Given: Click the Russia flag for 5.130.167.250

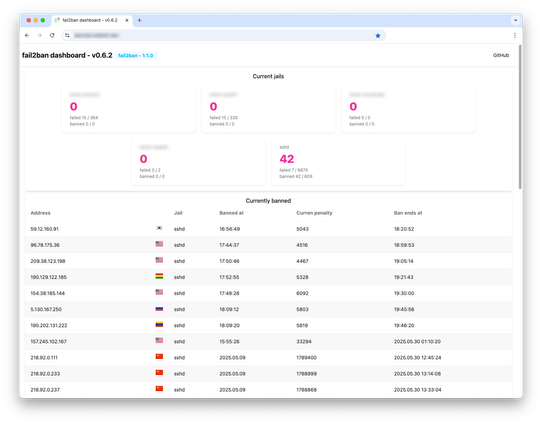Looking at the screenshot, I should click(x=159, y=309).
